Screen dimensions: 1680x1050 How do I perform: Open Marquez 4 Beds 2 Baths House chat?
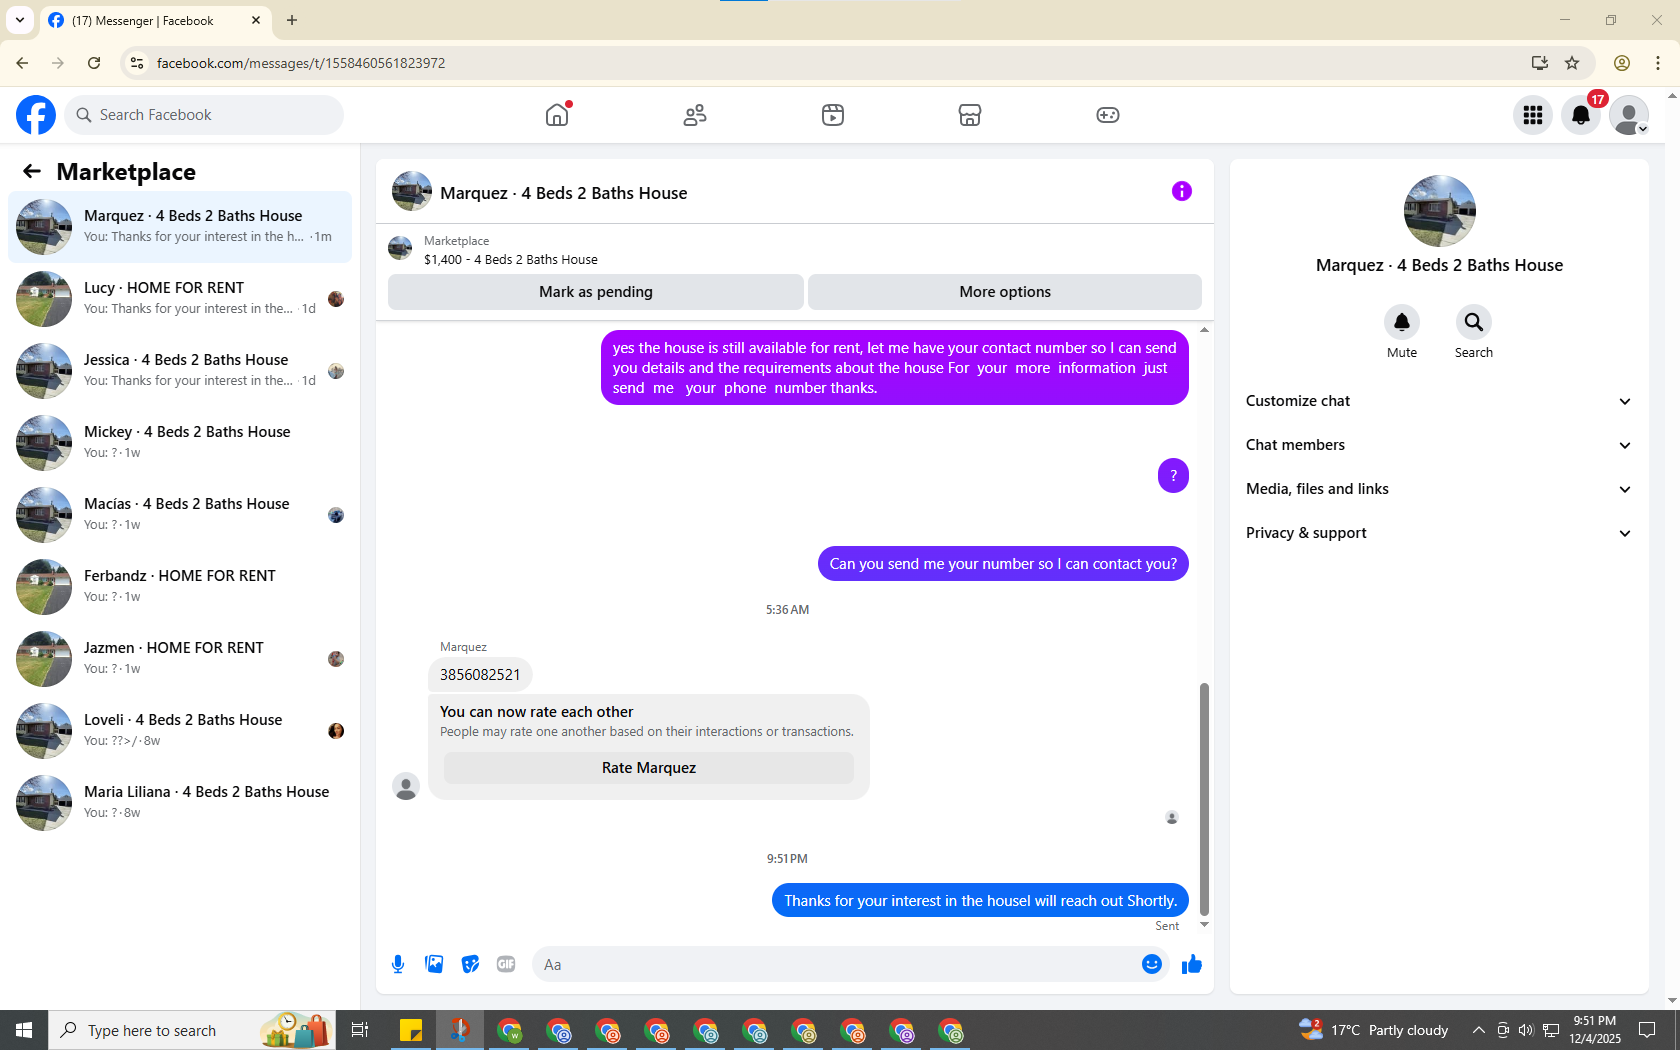coord(180,227)
